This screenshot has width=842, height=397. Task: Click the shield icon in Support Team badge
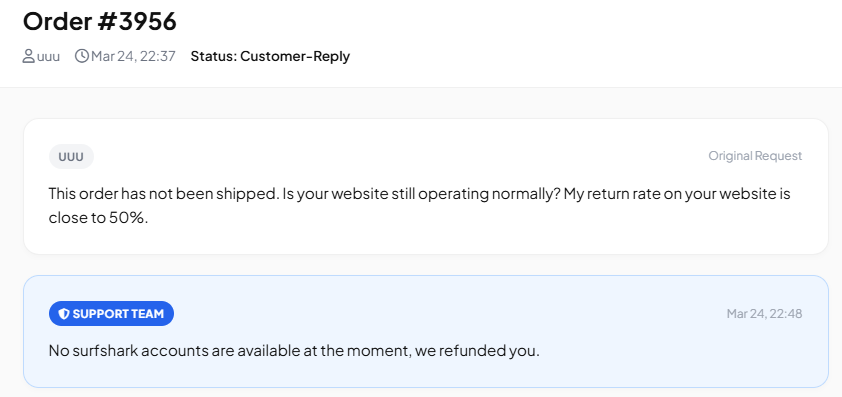tap(64, 314)
